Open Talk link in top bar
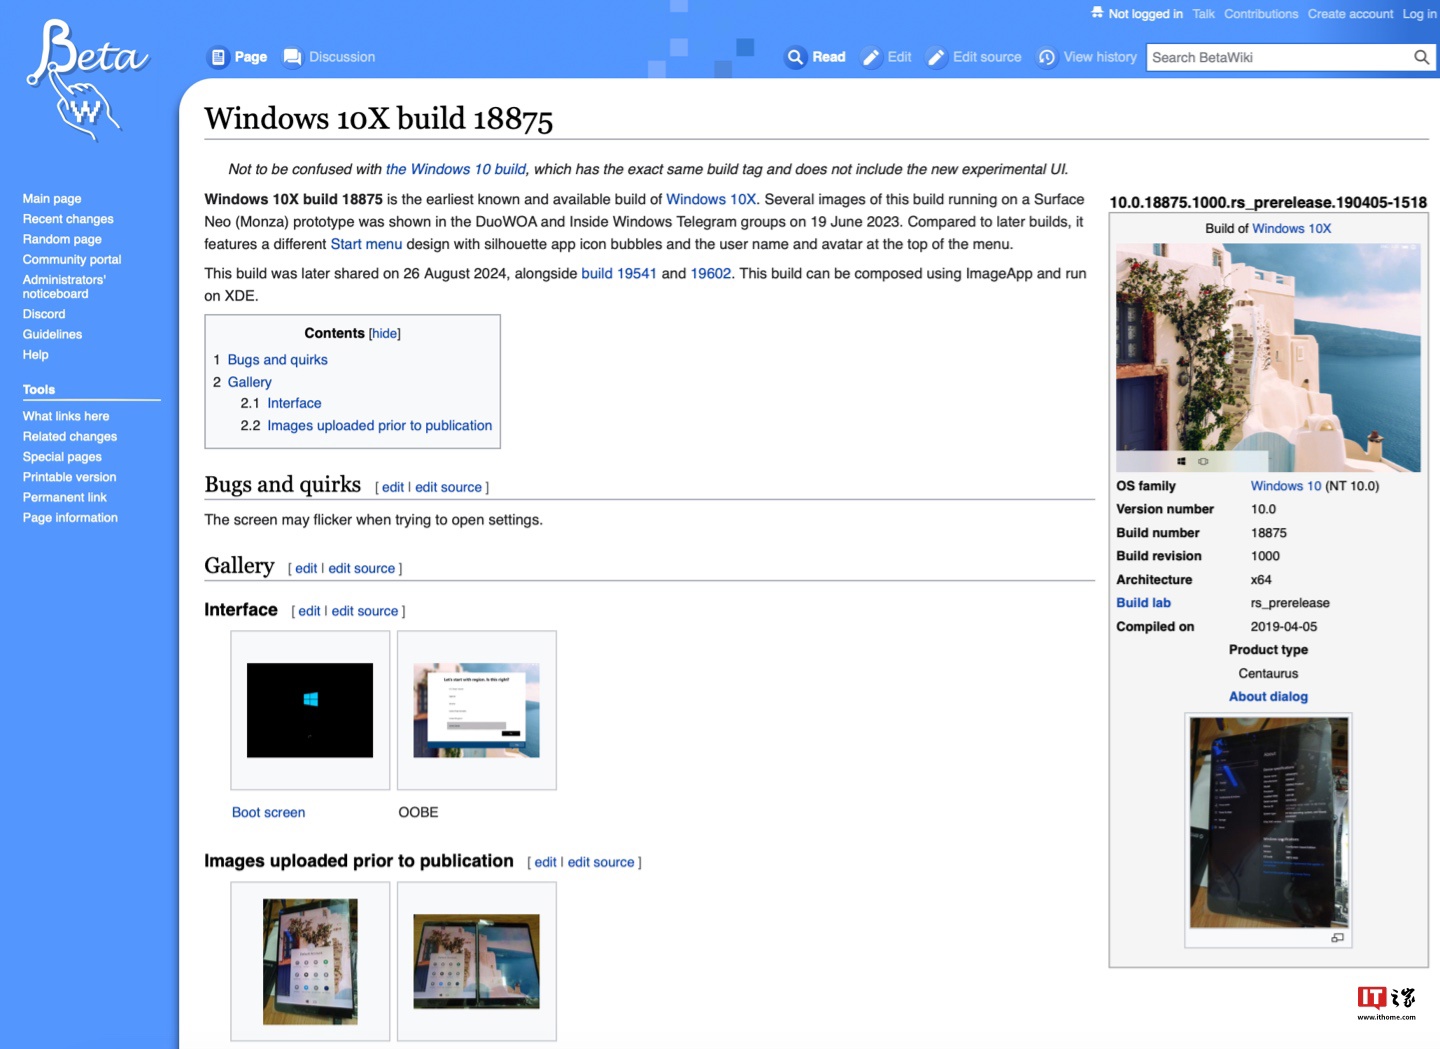1440x1049 pixels. pos(1204,14)
